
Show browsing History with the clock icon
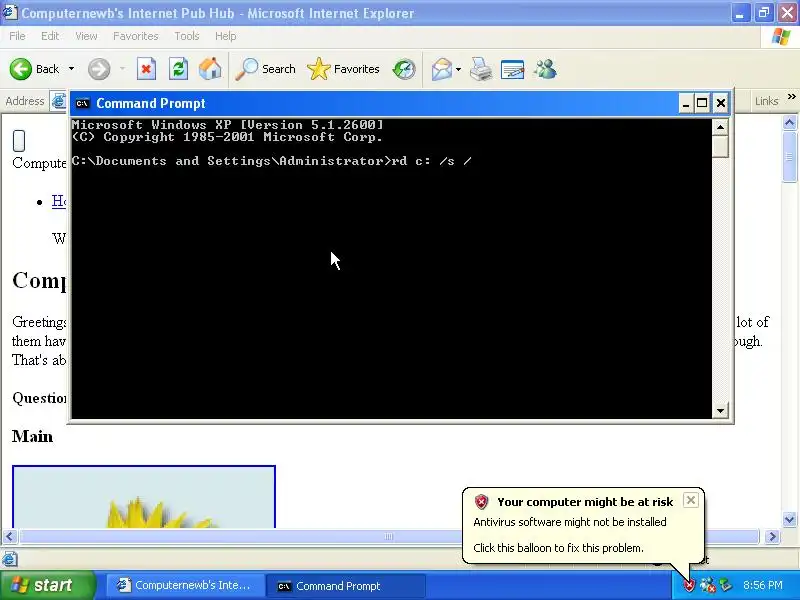point(404,69)
